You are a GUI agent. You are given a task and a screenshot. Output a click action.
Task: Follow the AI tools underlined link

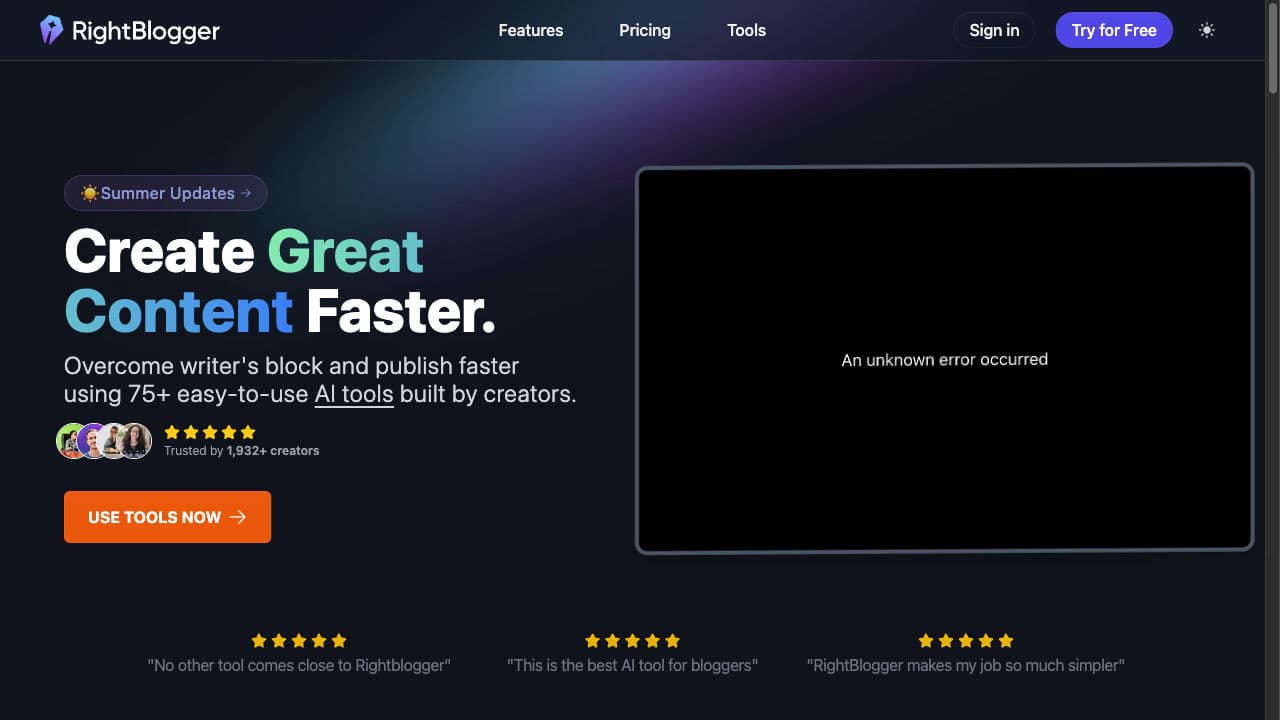(x=354, y=394)
